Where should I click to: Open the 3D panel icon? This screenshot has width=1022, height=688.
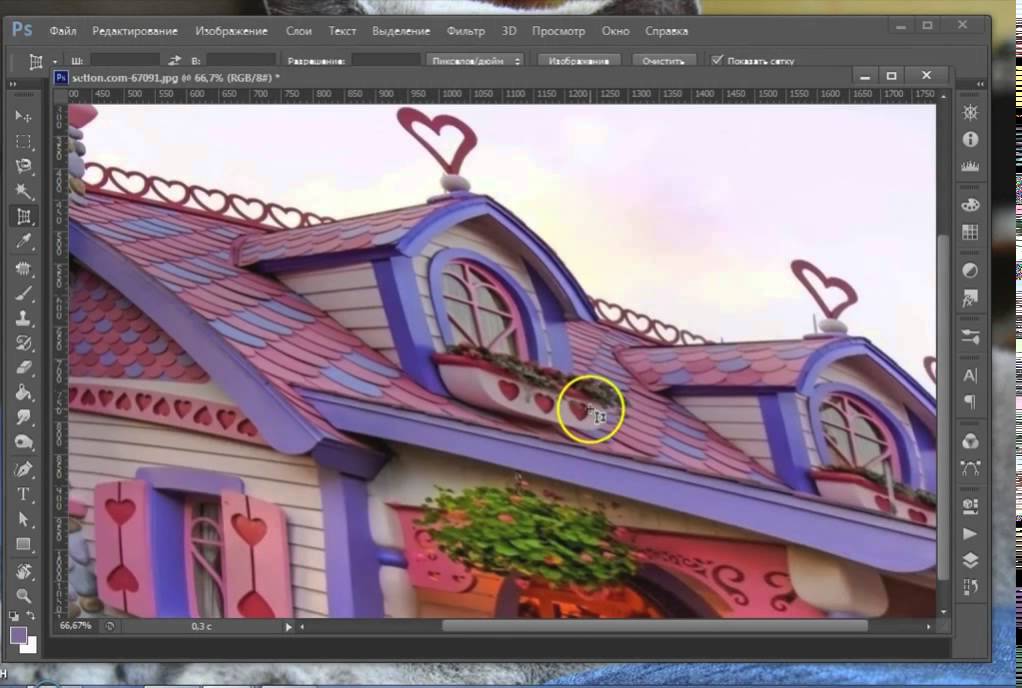click(x=970, y=506)
